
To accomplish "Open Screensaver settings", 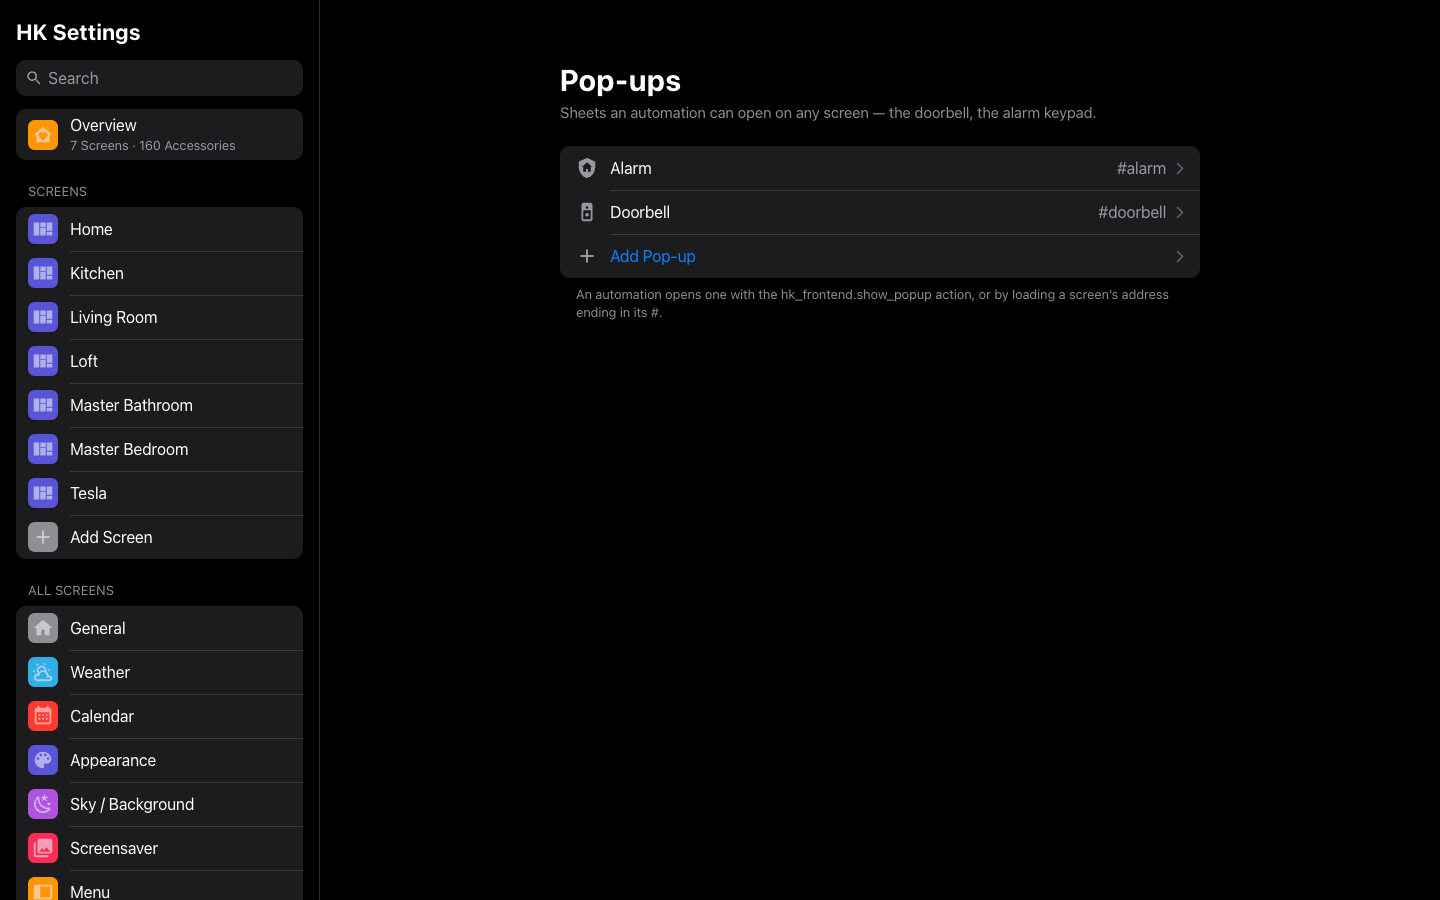I will [159, 848].
